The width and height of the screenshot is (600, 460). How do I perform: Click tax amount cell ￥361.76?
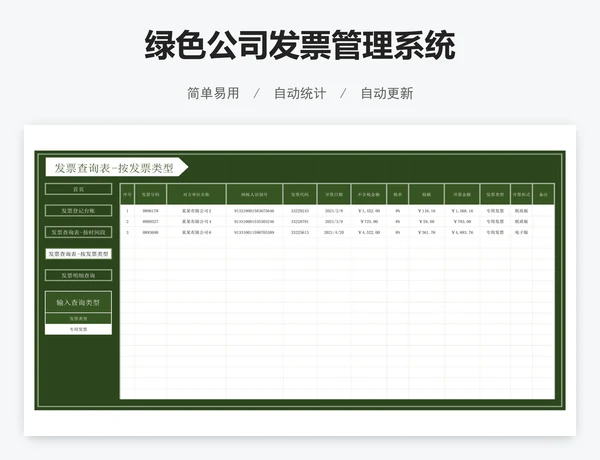(427, 232)
